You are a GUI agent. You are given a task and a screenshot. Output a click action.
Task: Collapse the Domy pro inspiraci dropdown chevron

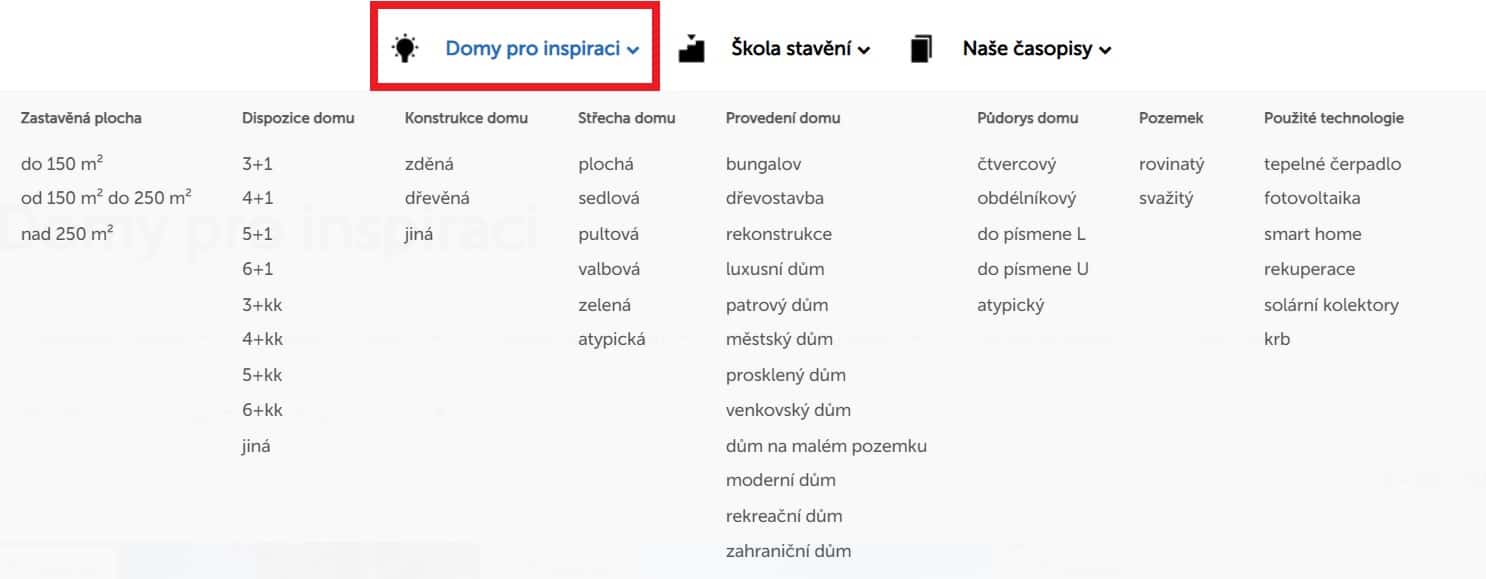(633, 50)
